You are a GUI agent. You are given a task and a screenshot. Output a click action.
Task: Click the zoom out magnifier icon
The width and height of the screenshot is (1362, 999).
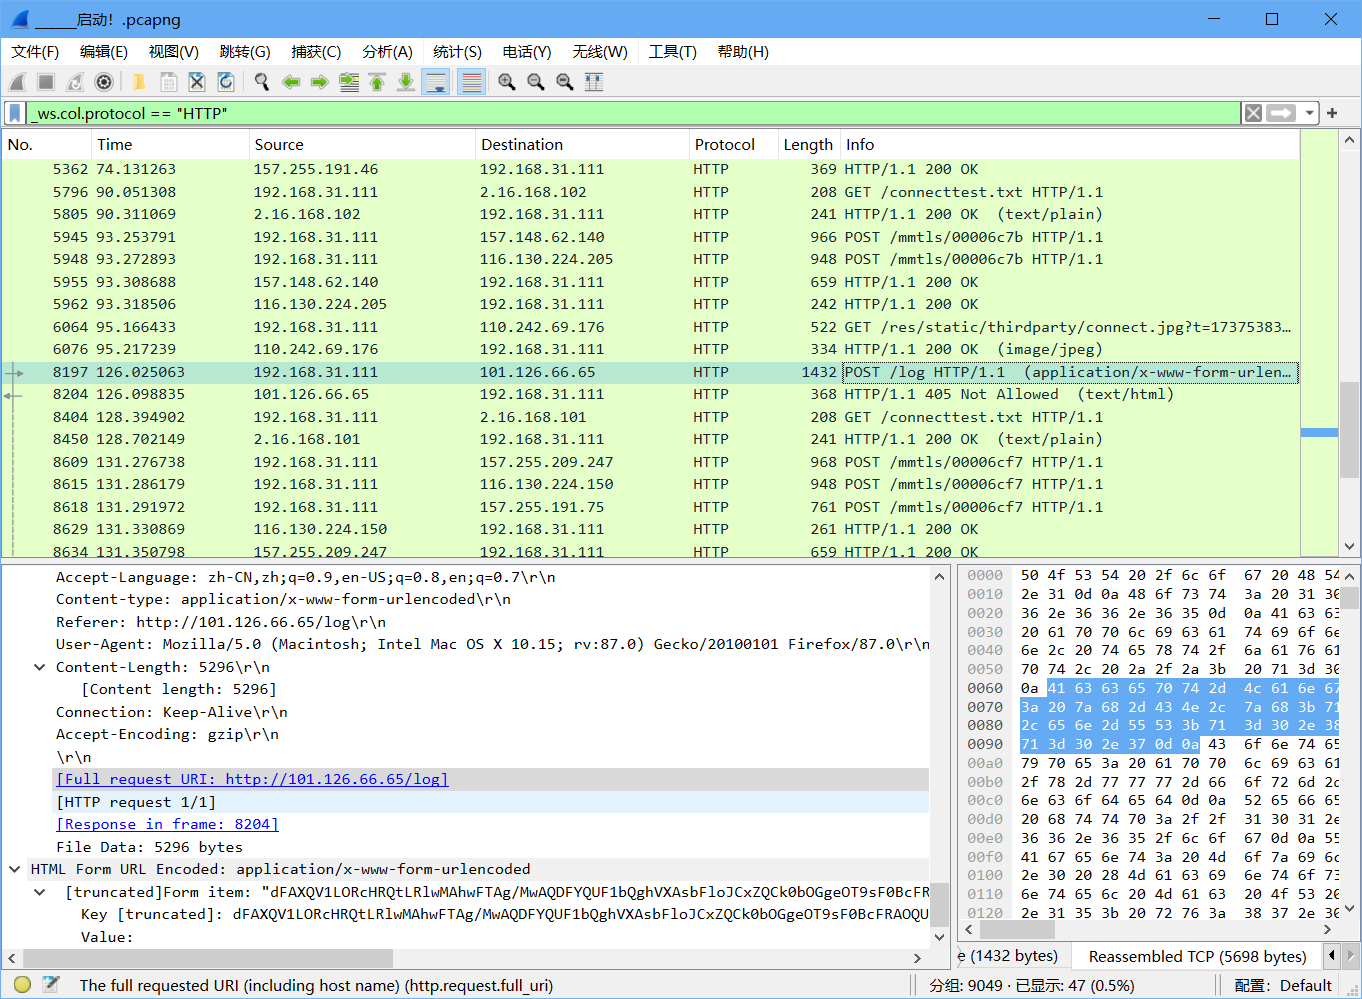536,82
